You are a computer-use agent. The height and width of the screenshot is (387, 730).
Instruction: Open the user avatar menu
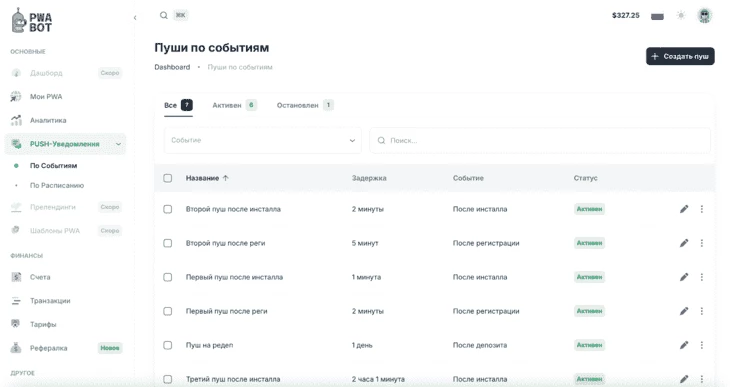(704, 15)
